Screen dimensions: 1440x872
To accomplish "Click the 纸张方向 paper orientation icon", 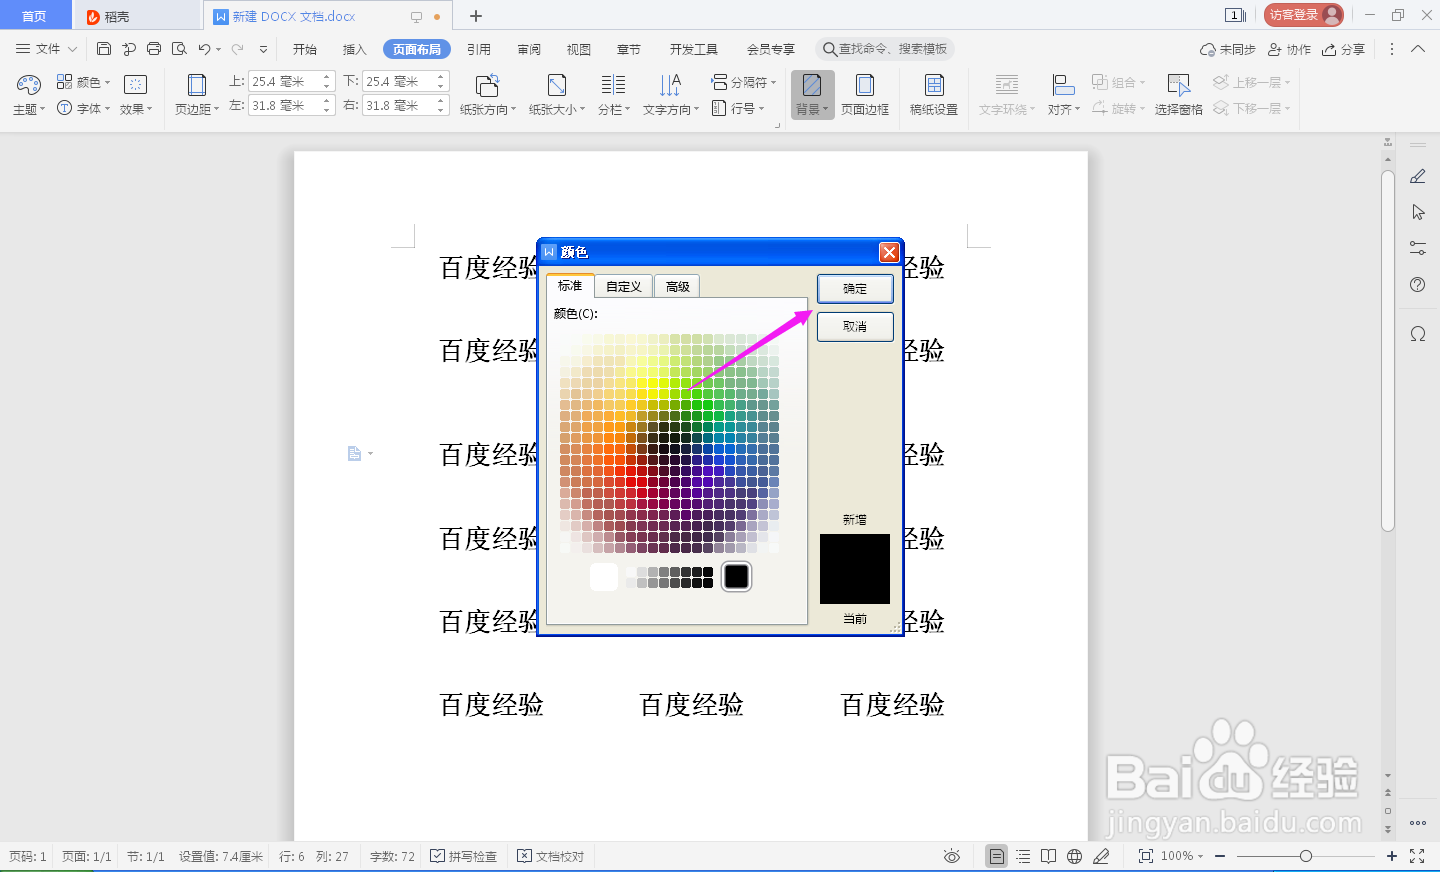I will (487, 85).
